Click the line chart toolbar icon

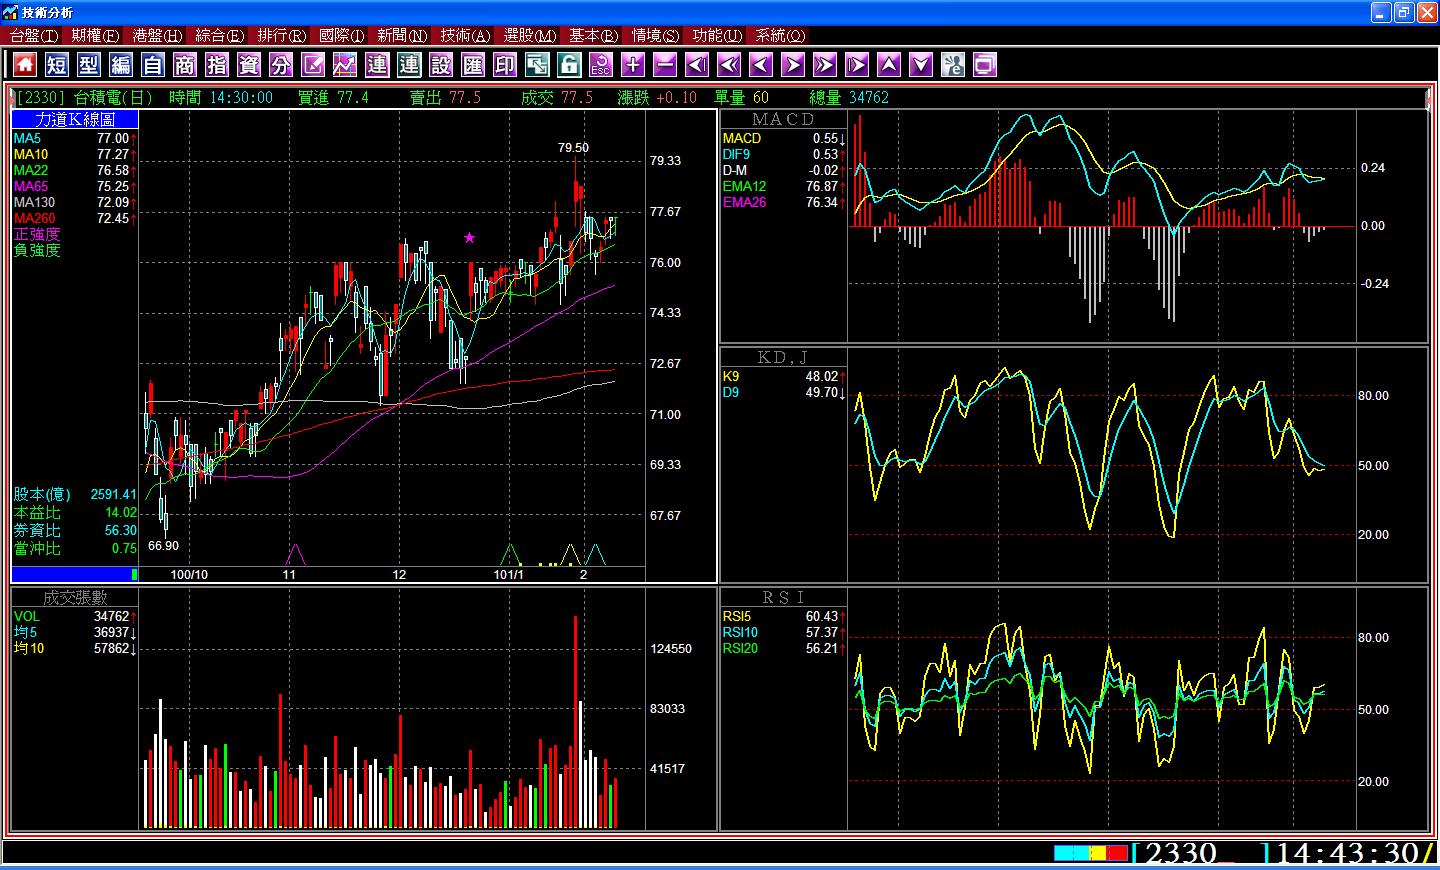click(x=345, y=65)
